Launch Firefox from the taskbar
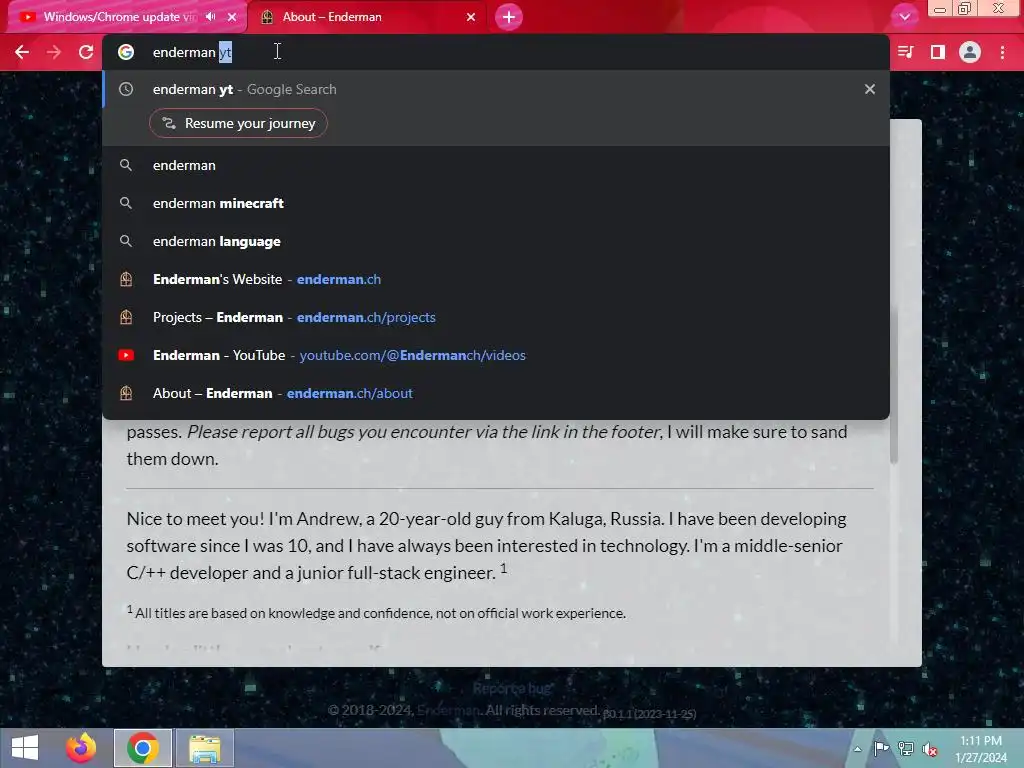1024x768 pixels. pos(81,748)
